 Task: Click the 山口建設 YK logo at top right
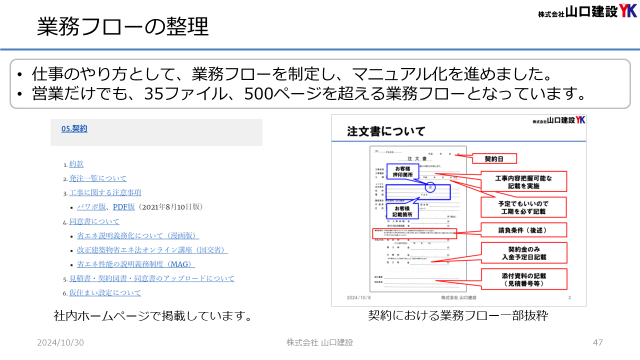(587, 11)
